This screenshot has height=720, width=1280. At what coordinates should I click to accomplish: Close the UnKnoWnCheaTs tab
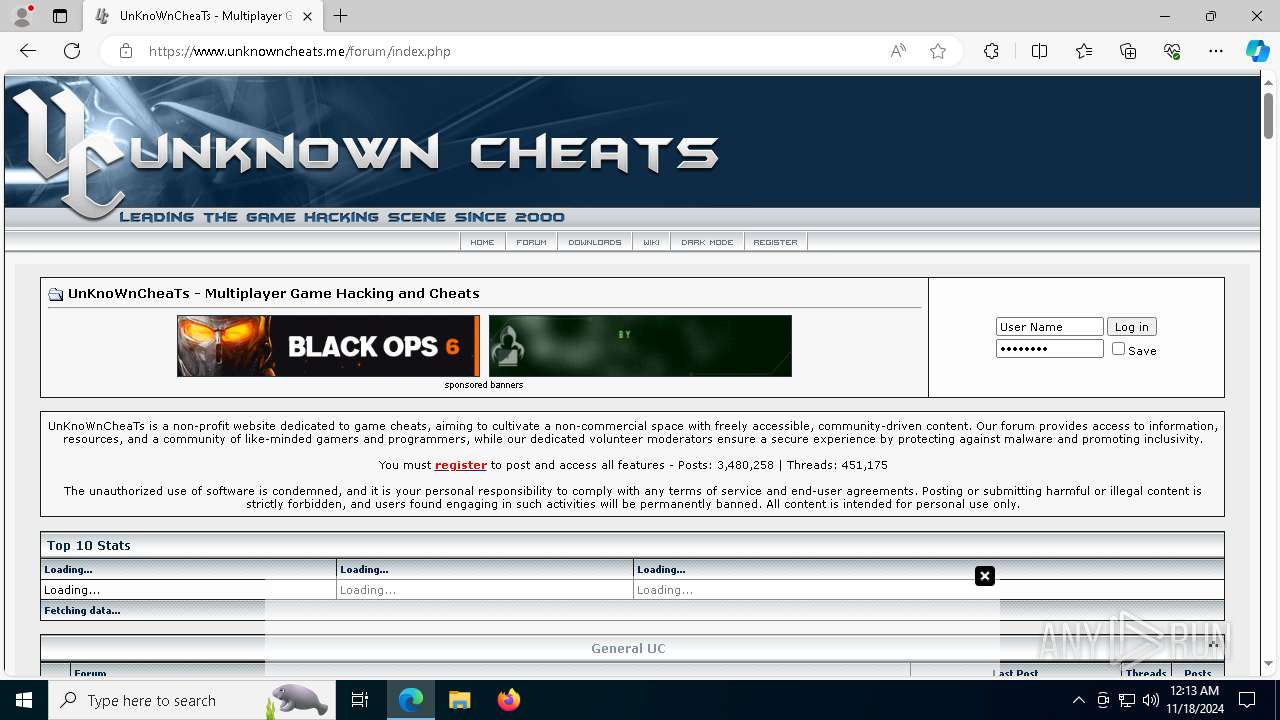[308, 16]
